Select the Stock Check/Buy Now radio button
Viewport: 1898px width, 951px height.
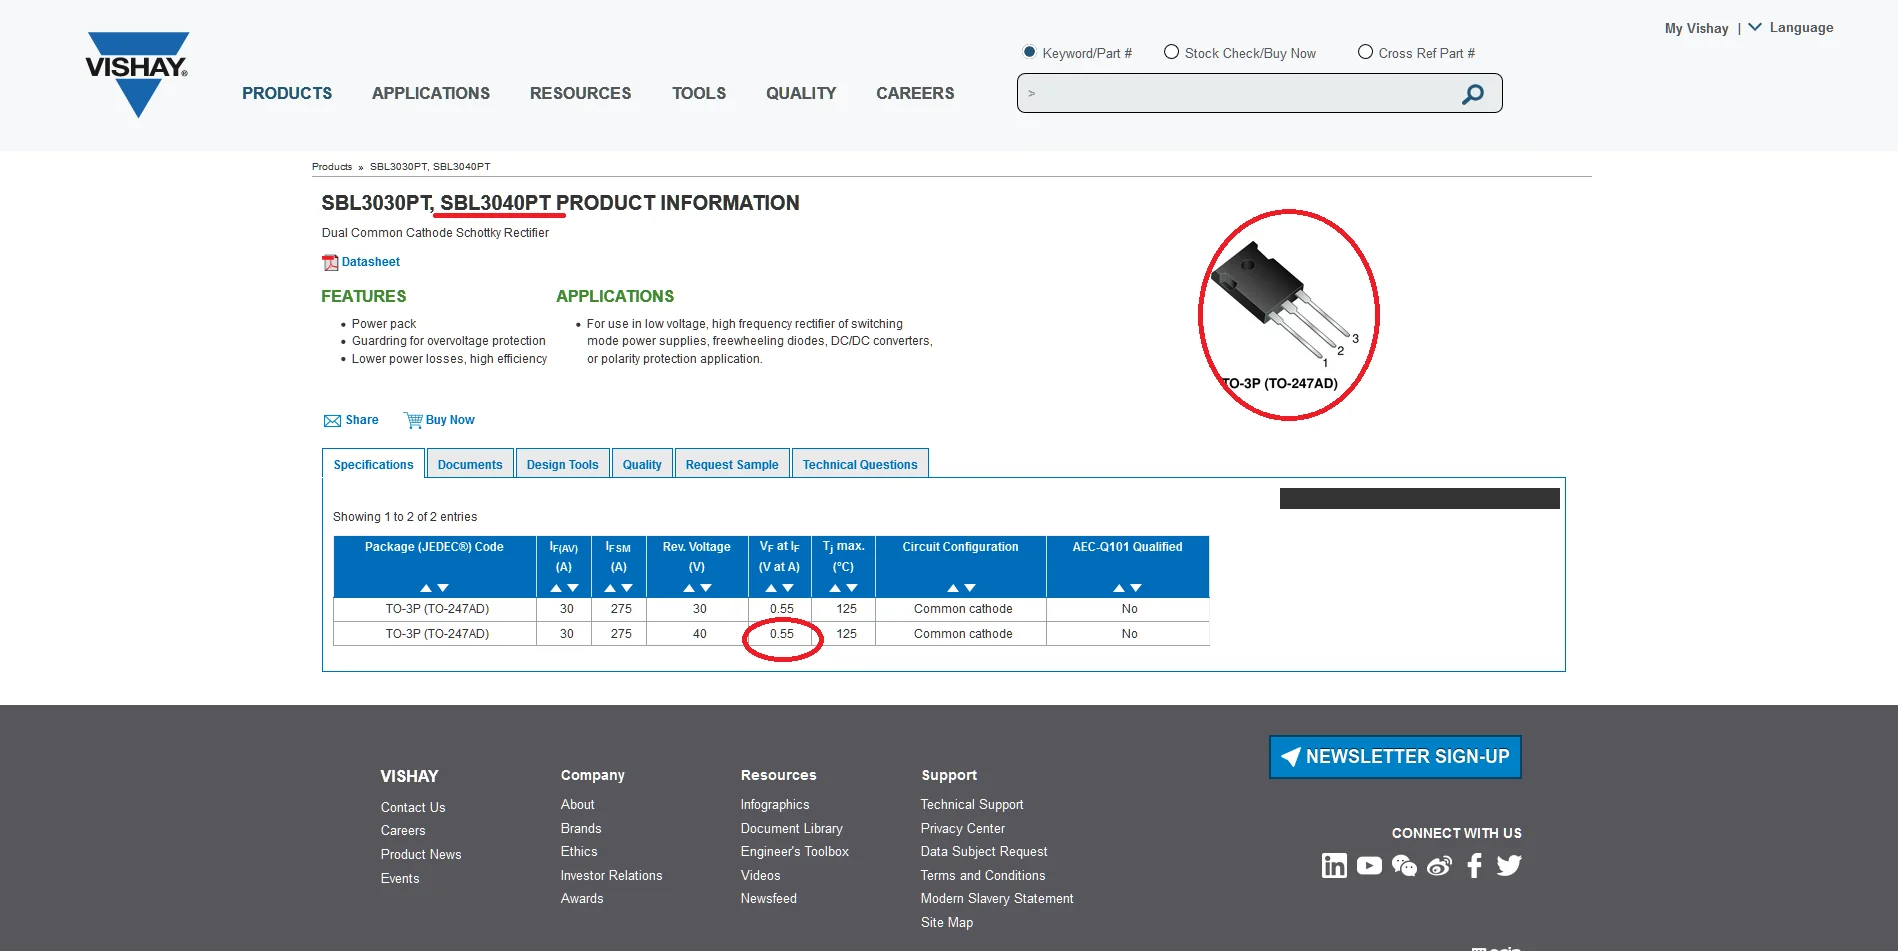tap(1171, 52)
